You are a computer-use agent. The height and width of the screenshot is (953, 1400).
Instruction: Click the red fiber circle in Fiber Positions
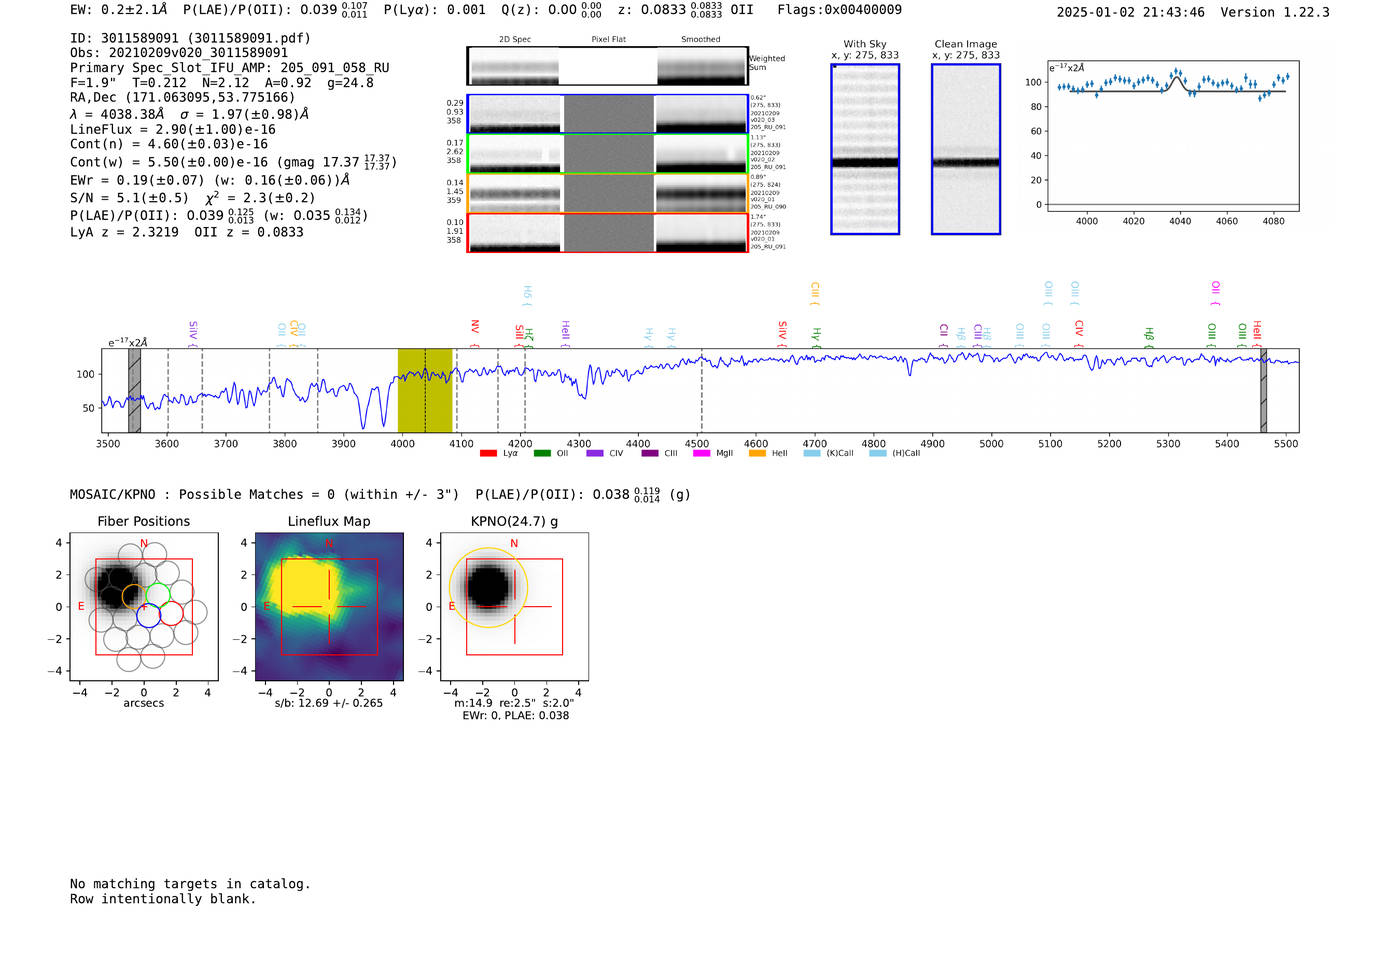pyautogui.click(x=171, y=614)
